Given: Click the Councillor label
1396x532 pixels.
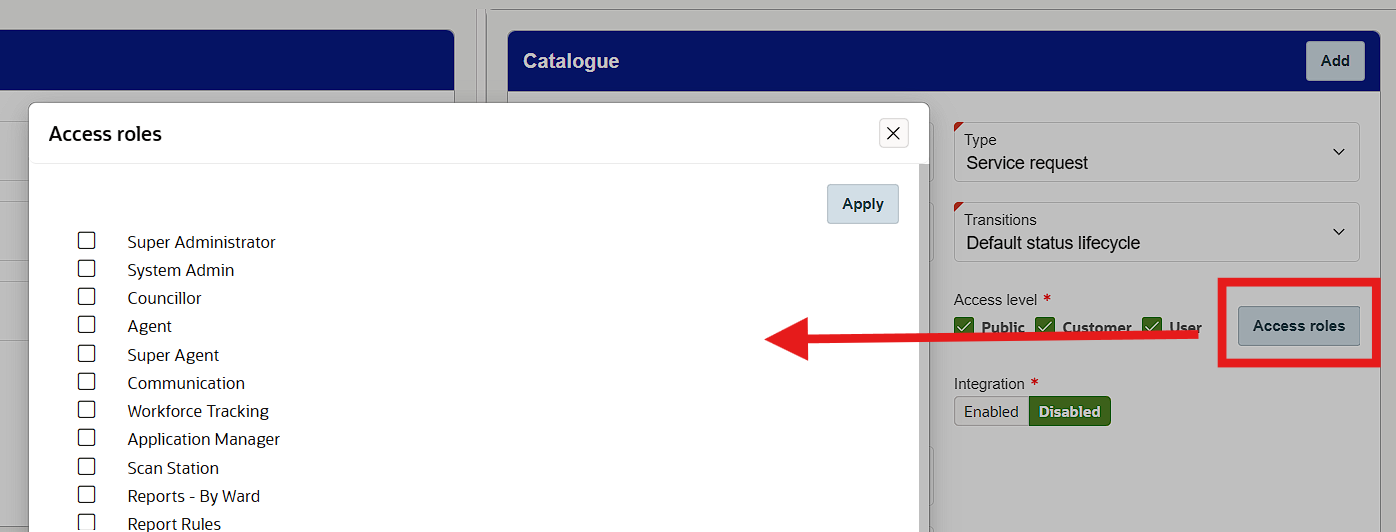Looking at the screenshot, I should [x=164, y=298].
